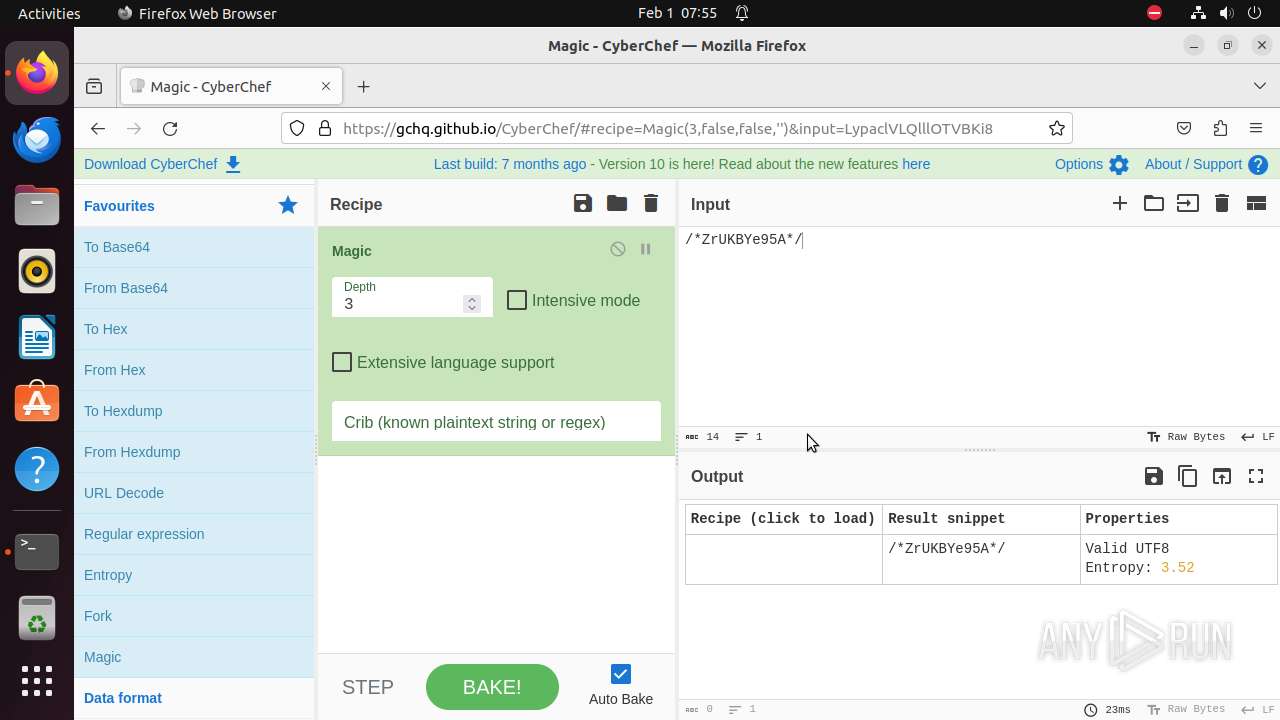Open Activities overview

[x=49, y=13]
